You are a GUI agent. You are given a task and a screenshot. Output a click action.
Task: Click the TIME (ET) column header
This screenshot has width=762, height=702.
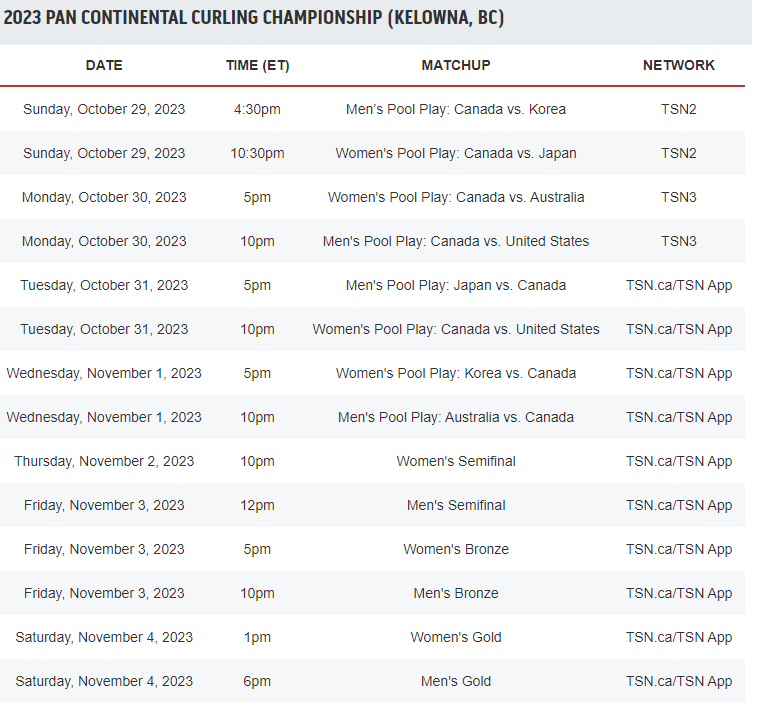(x=257, y=65)
